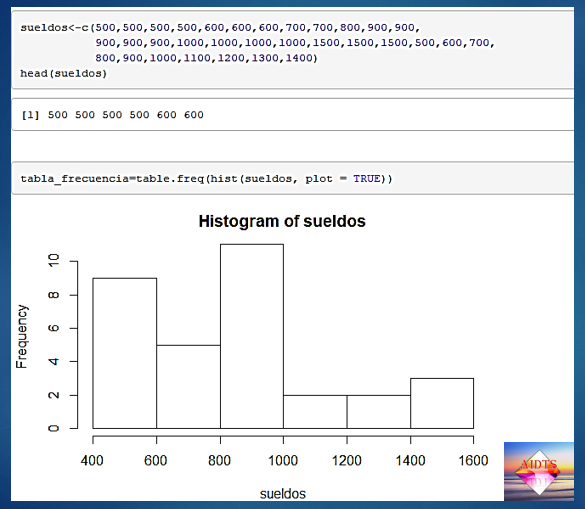585x509 pixels.
Task: Click the y-axis tick label 0
Action: click(54, 428)
